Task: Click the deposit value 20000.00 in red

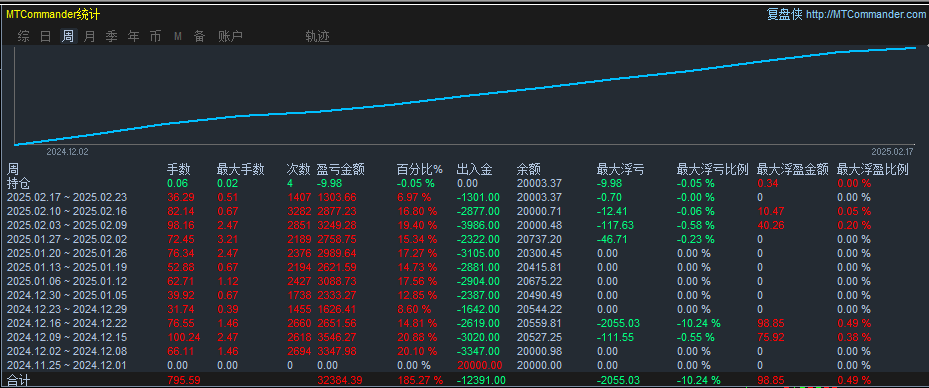Action: (x=480, y=365)
